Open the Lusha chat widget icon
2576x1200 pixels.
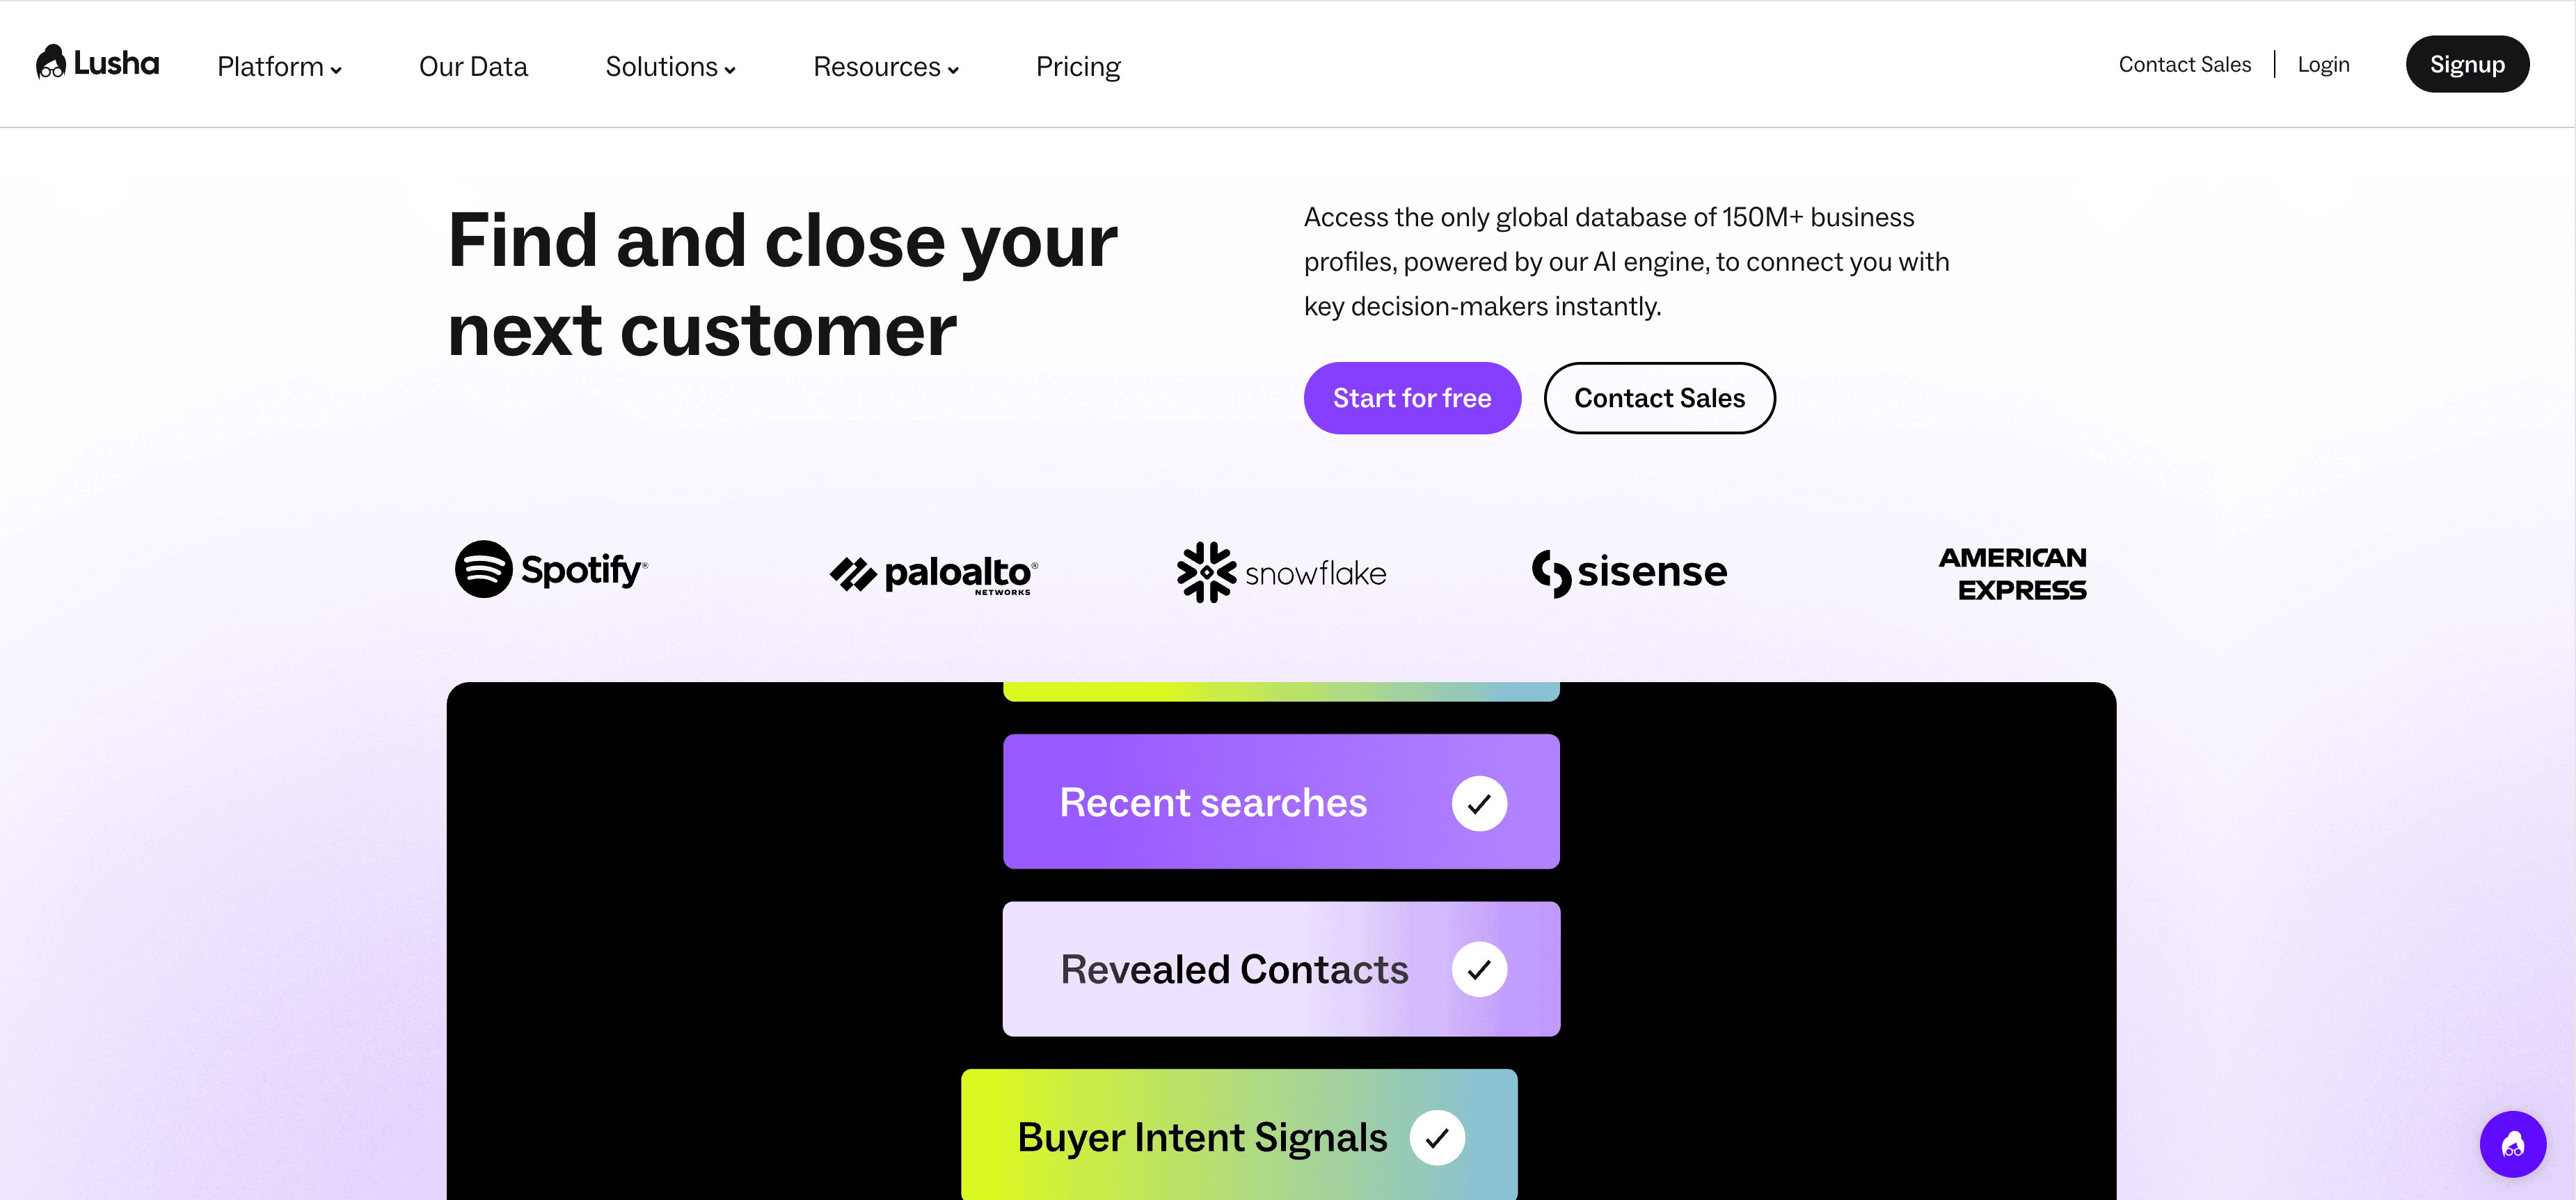[x=2512, y=1144]
